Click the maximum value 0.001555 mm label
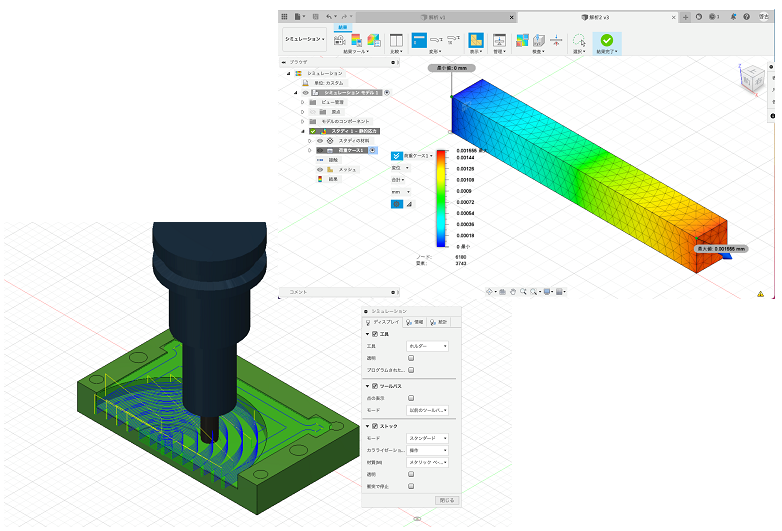Screen dimensions: 782x531 point(721,249)
